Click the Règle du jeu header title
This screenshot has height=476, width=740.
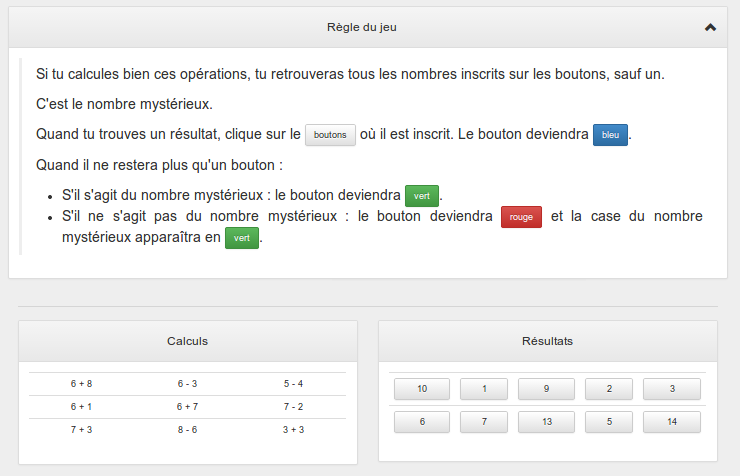[368, 28]
